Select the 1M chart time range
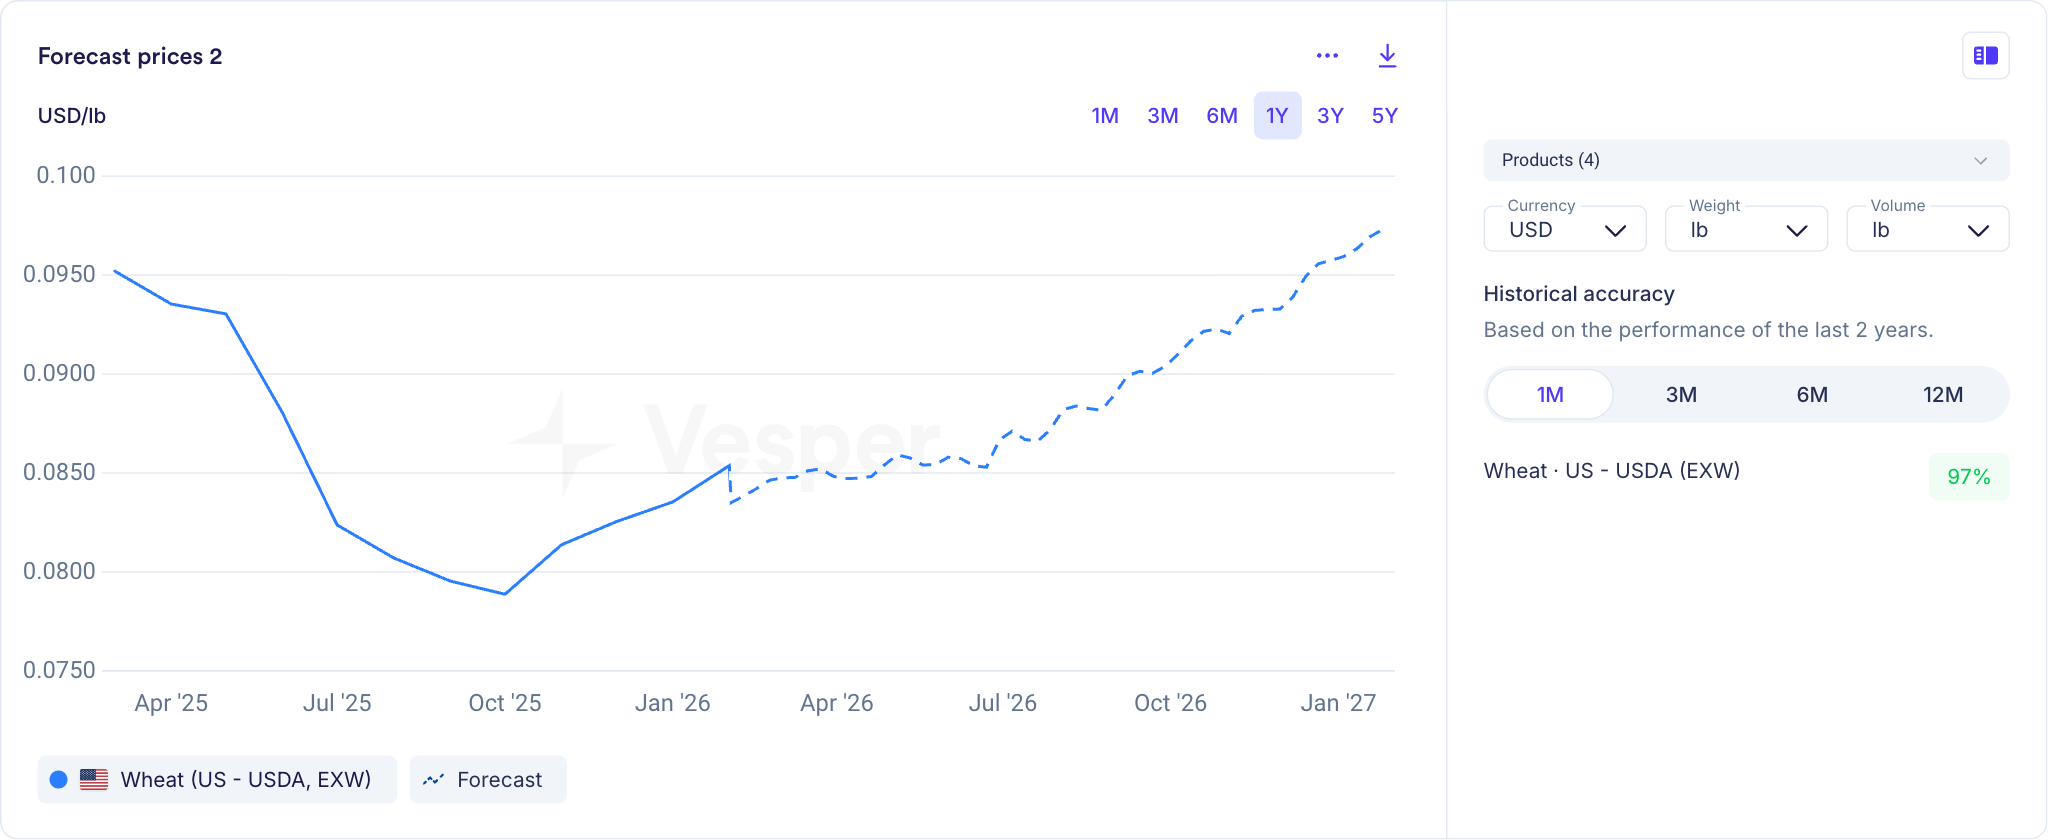The width and height of the screenshot is (2048, 840). pyautogui.click(x=1104, y=116)
